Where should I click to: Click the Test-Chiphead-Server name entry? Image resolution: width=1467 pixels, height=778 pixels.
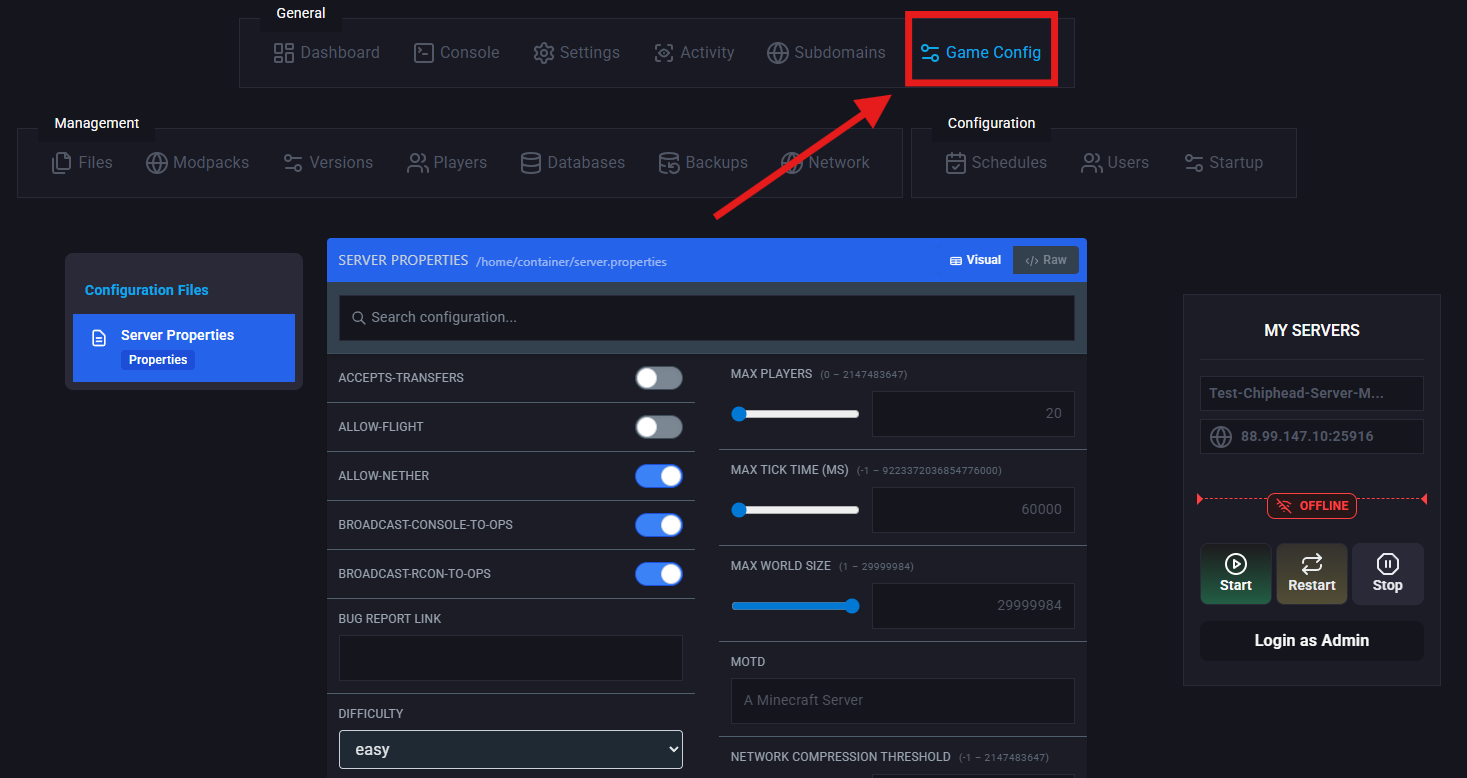coord(1312,394)
